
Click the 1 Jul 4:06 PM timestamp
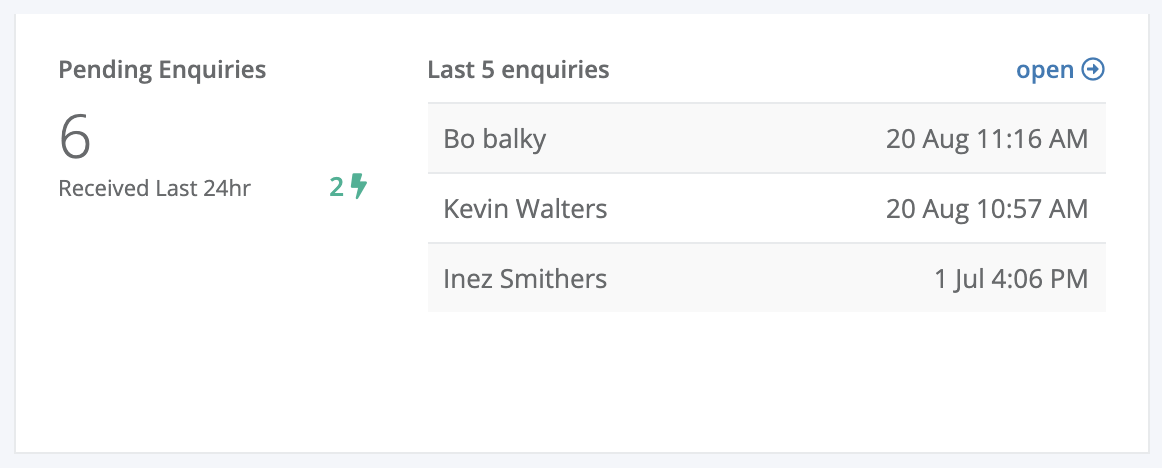coord(1011,278)
